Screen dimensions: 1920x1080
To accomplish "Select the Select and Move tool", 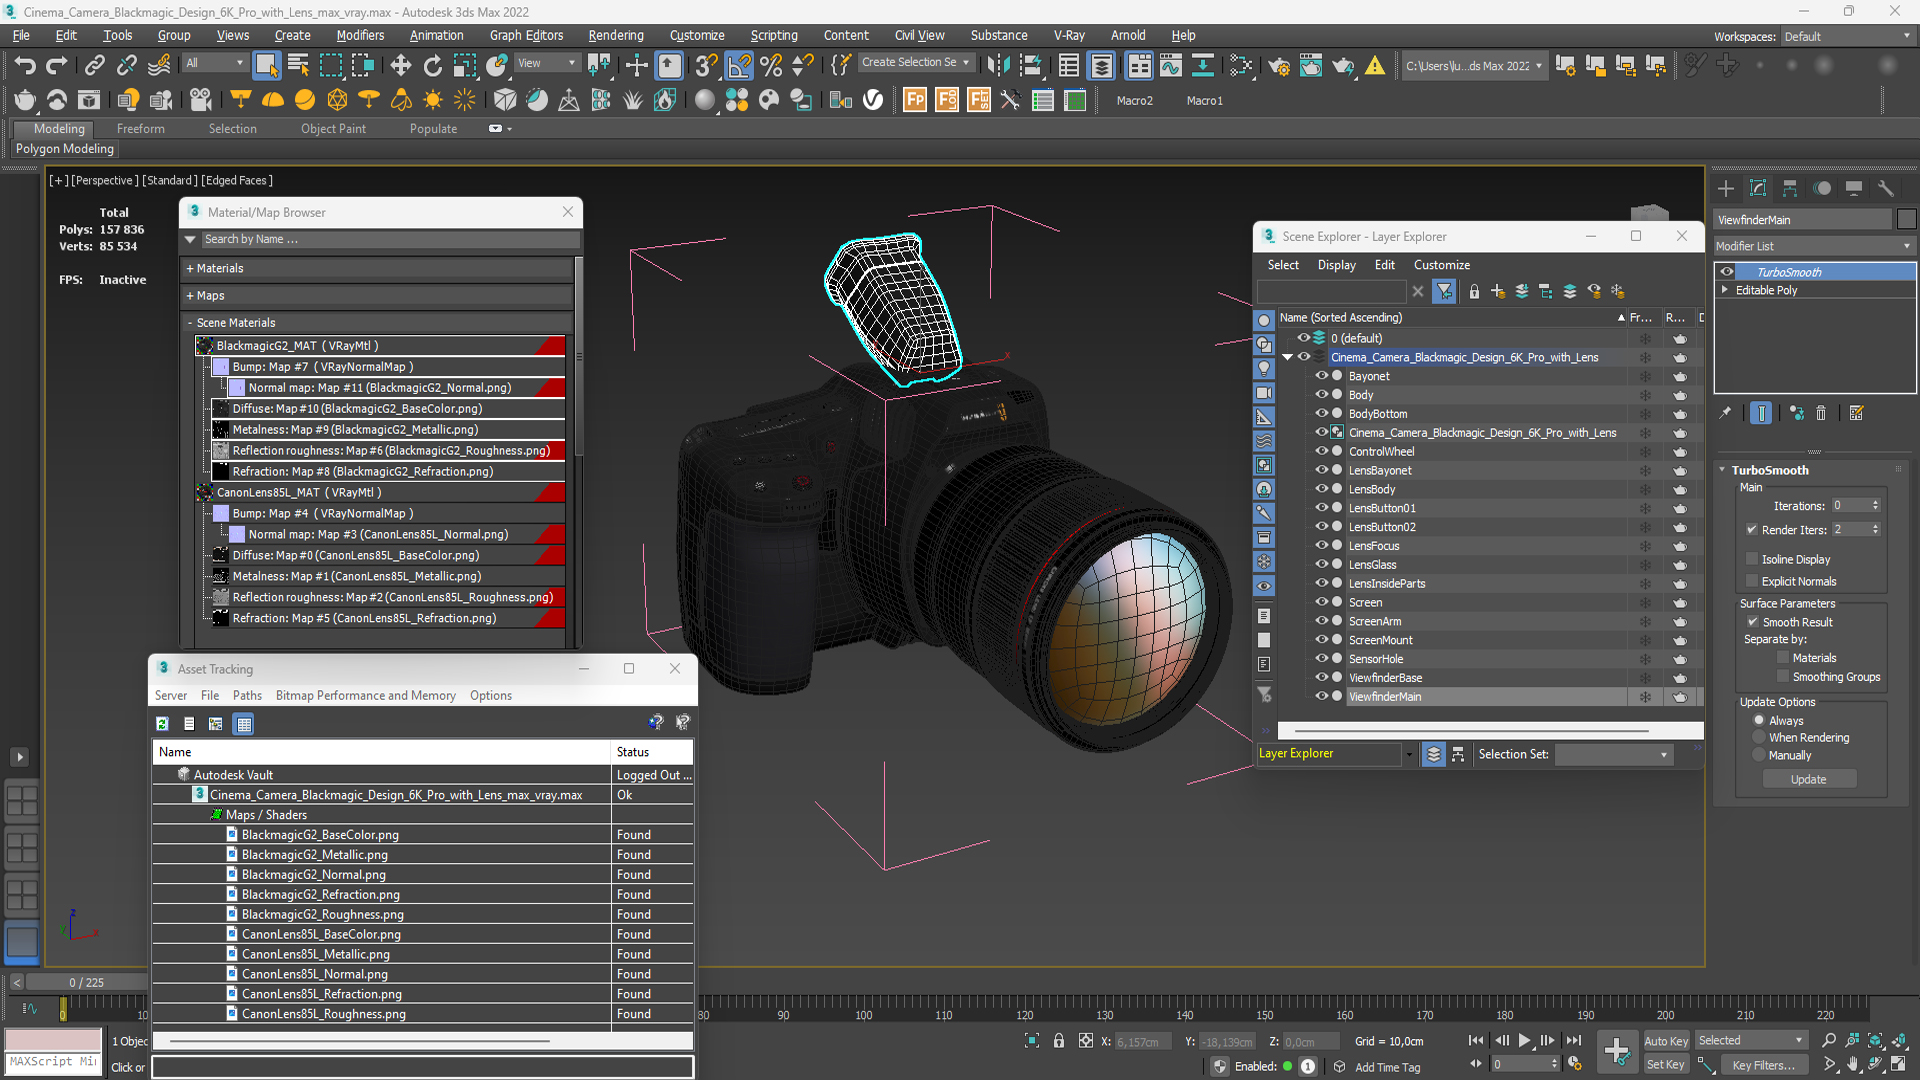I will coord(400,65).
